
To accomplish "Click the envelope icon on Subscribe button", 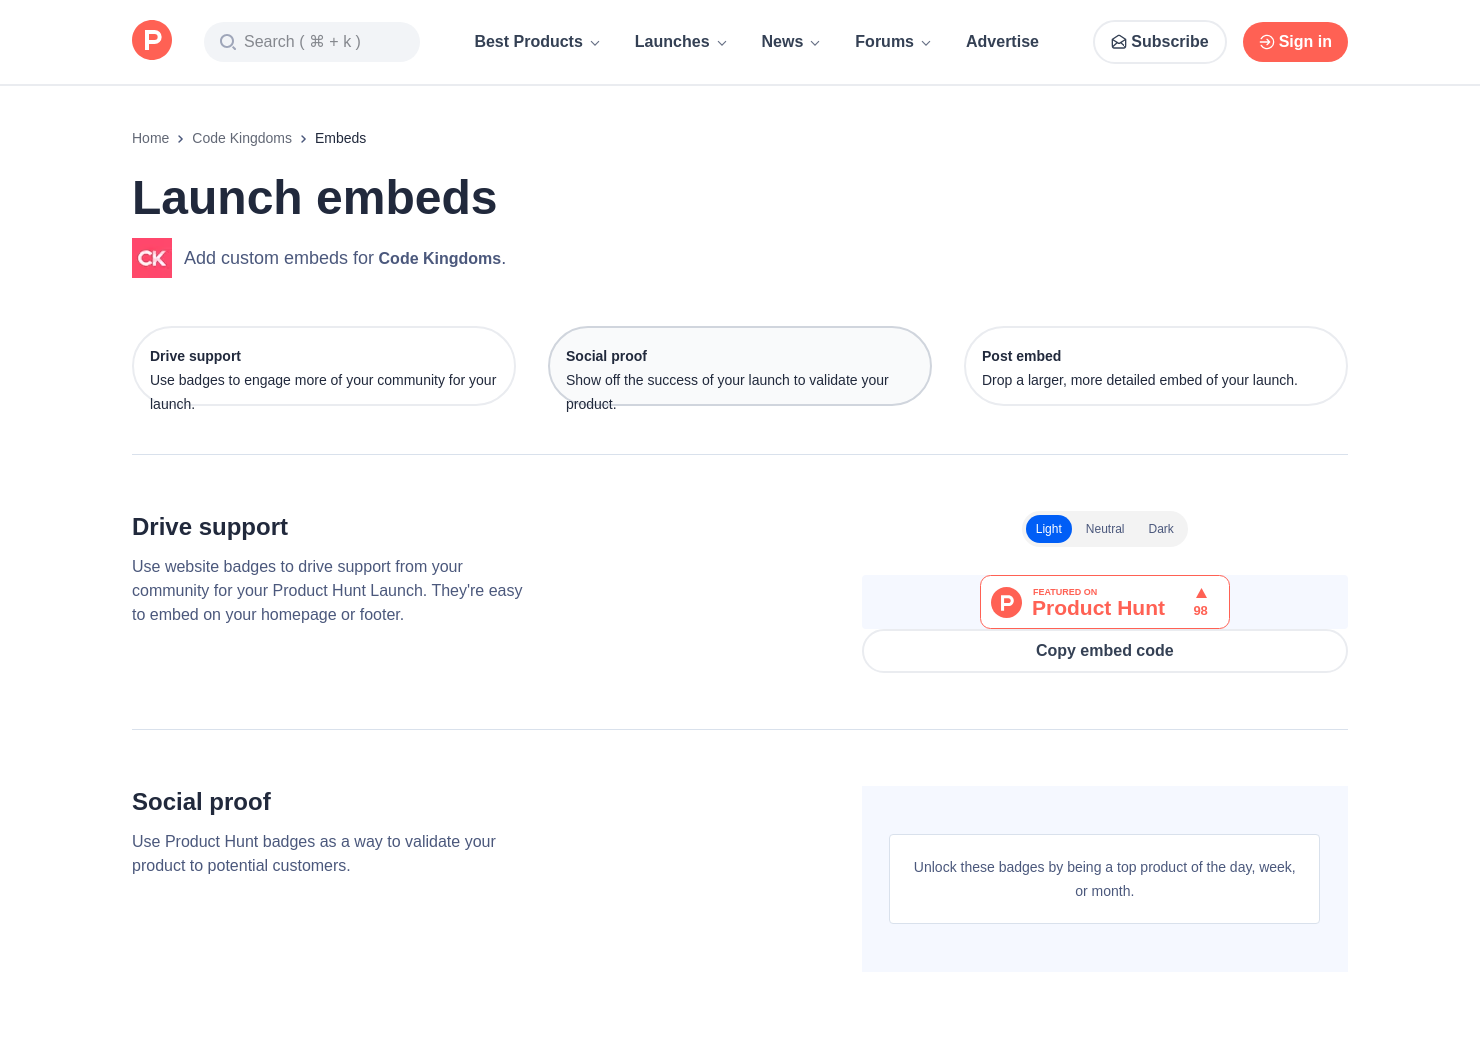I will pos(1119,42).
